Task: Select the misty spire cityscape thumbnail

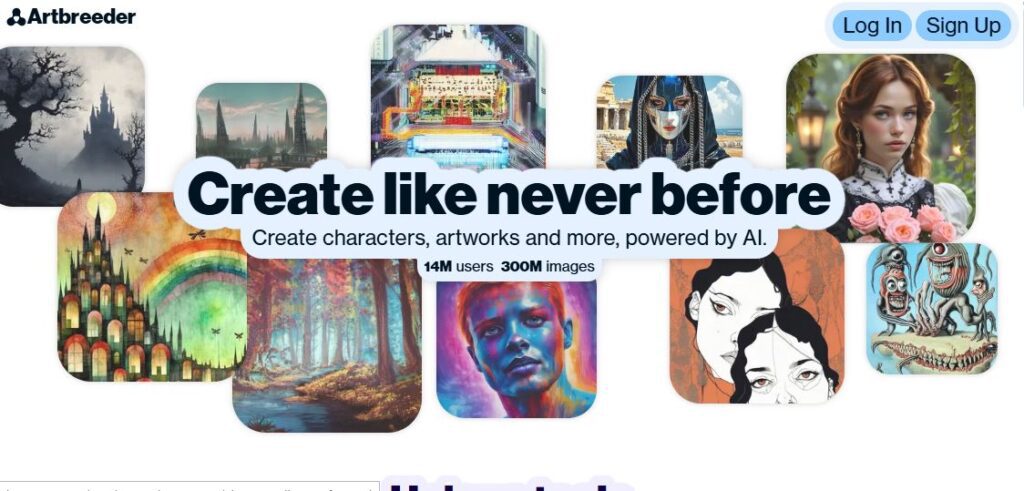Action: pyautogui.click(x=261, y=124)
